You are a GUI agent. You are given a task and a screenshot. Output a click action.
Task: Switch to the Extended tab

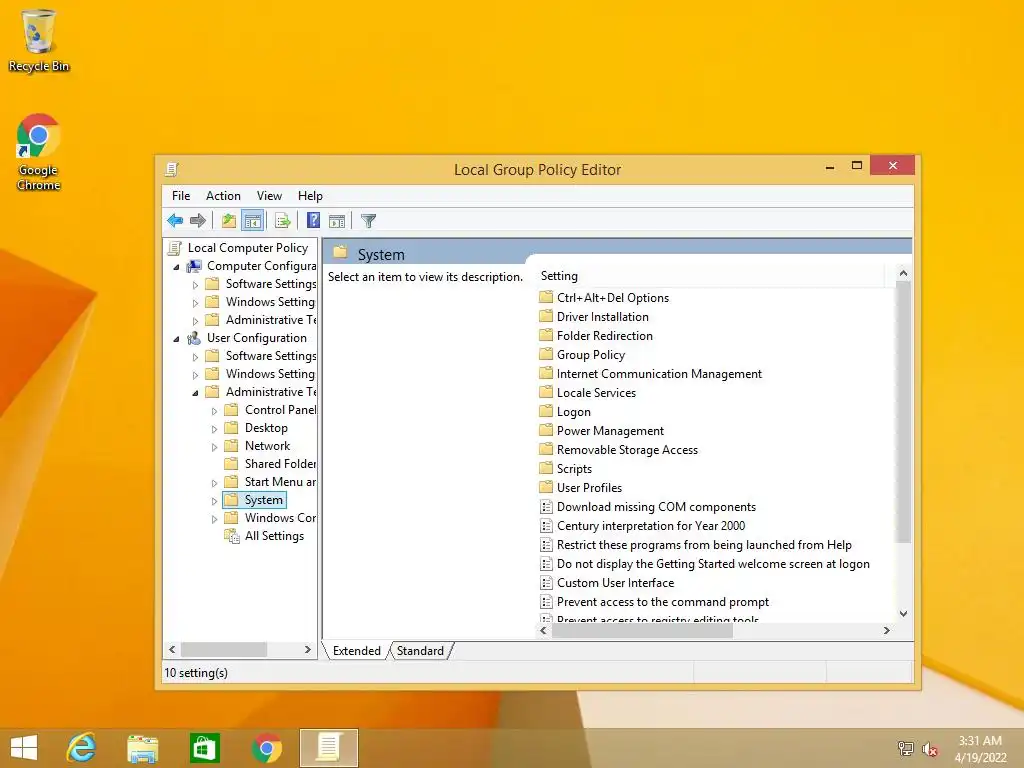[357, 650]
